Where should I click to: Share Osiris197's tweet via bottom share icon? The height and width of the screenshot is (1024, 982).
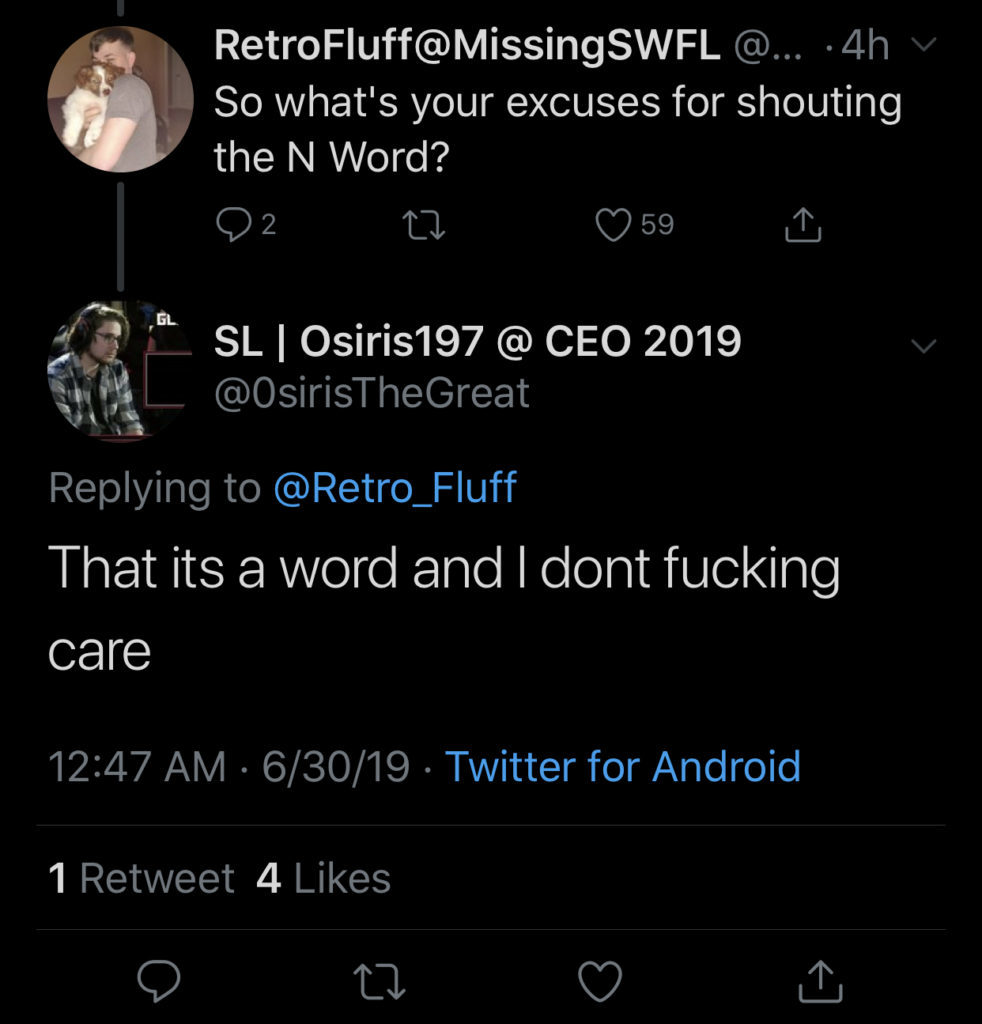(x=821, y=980)
